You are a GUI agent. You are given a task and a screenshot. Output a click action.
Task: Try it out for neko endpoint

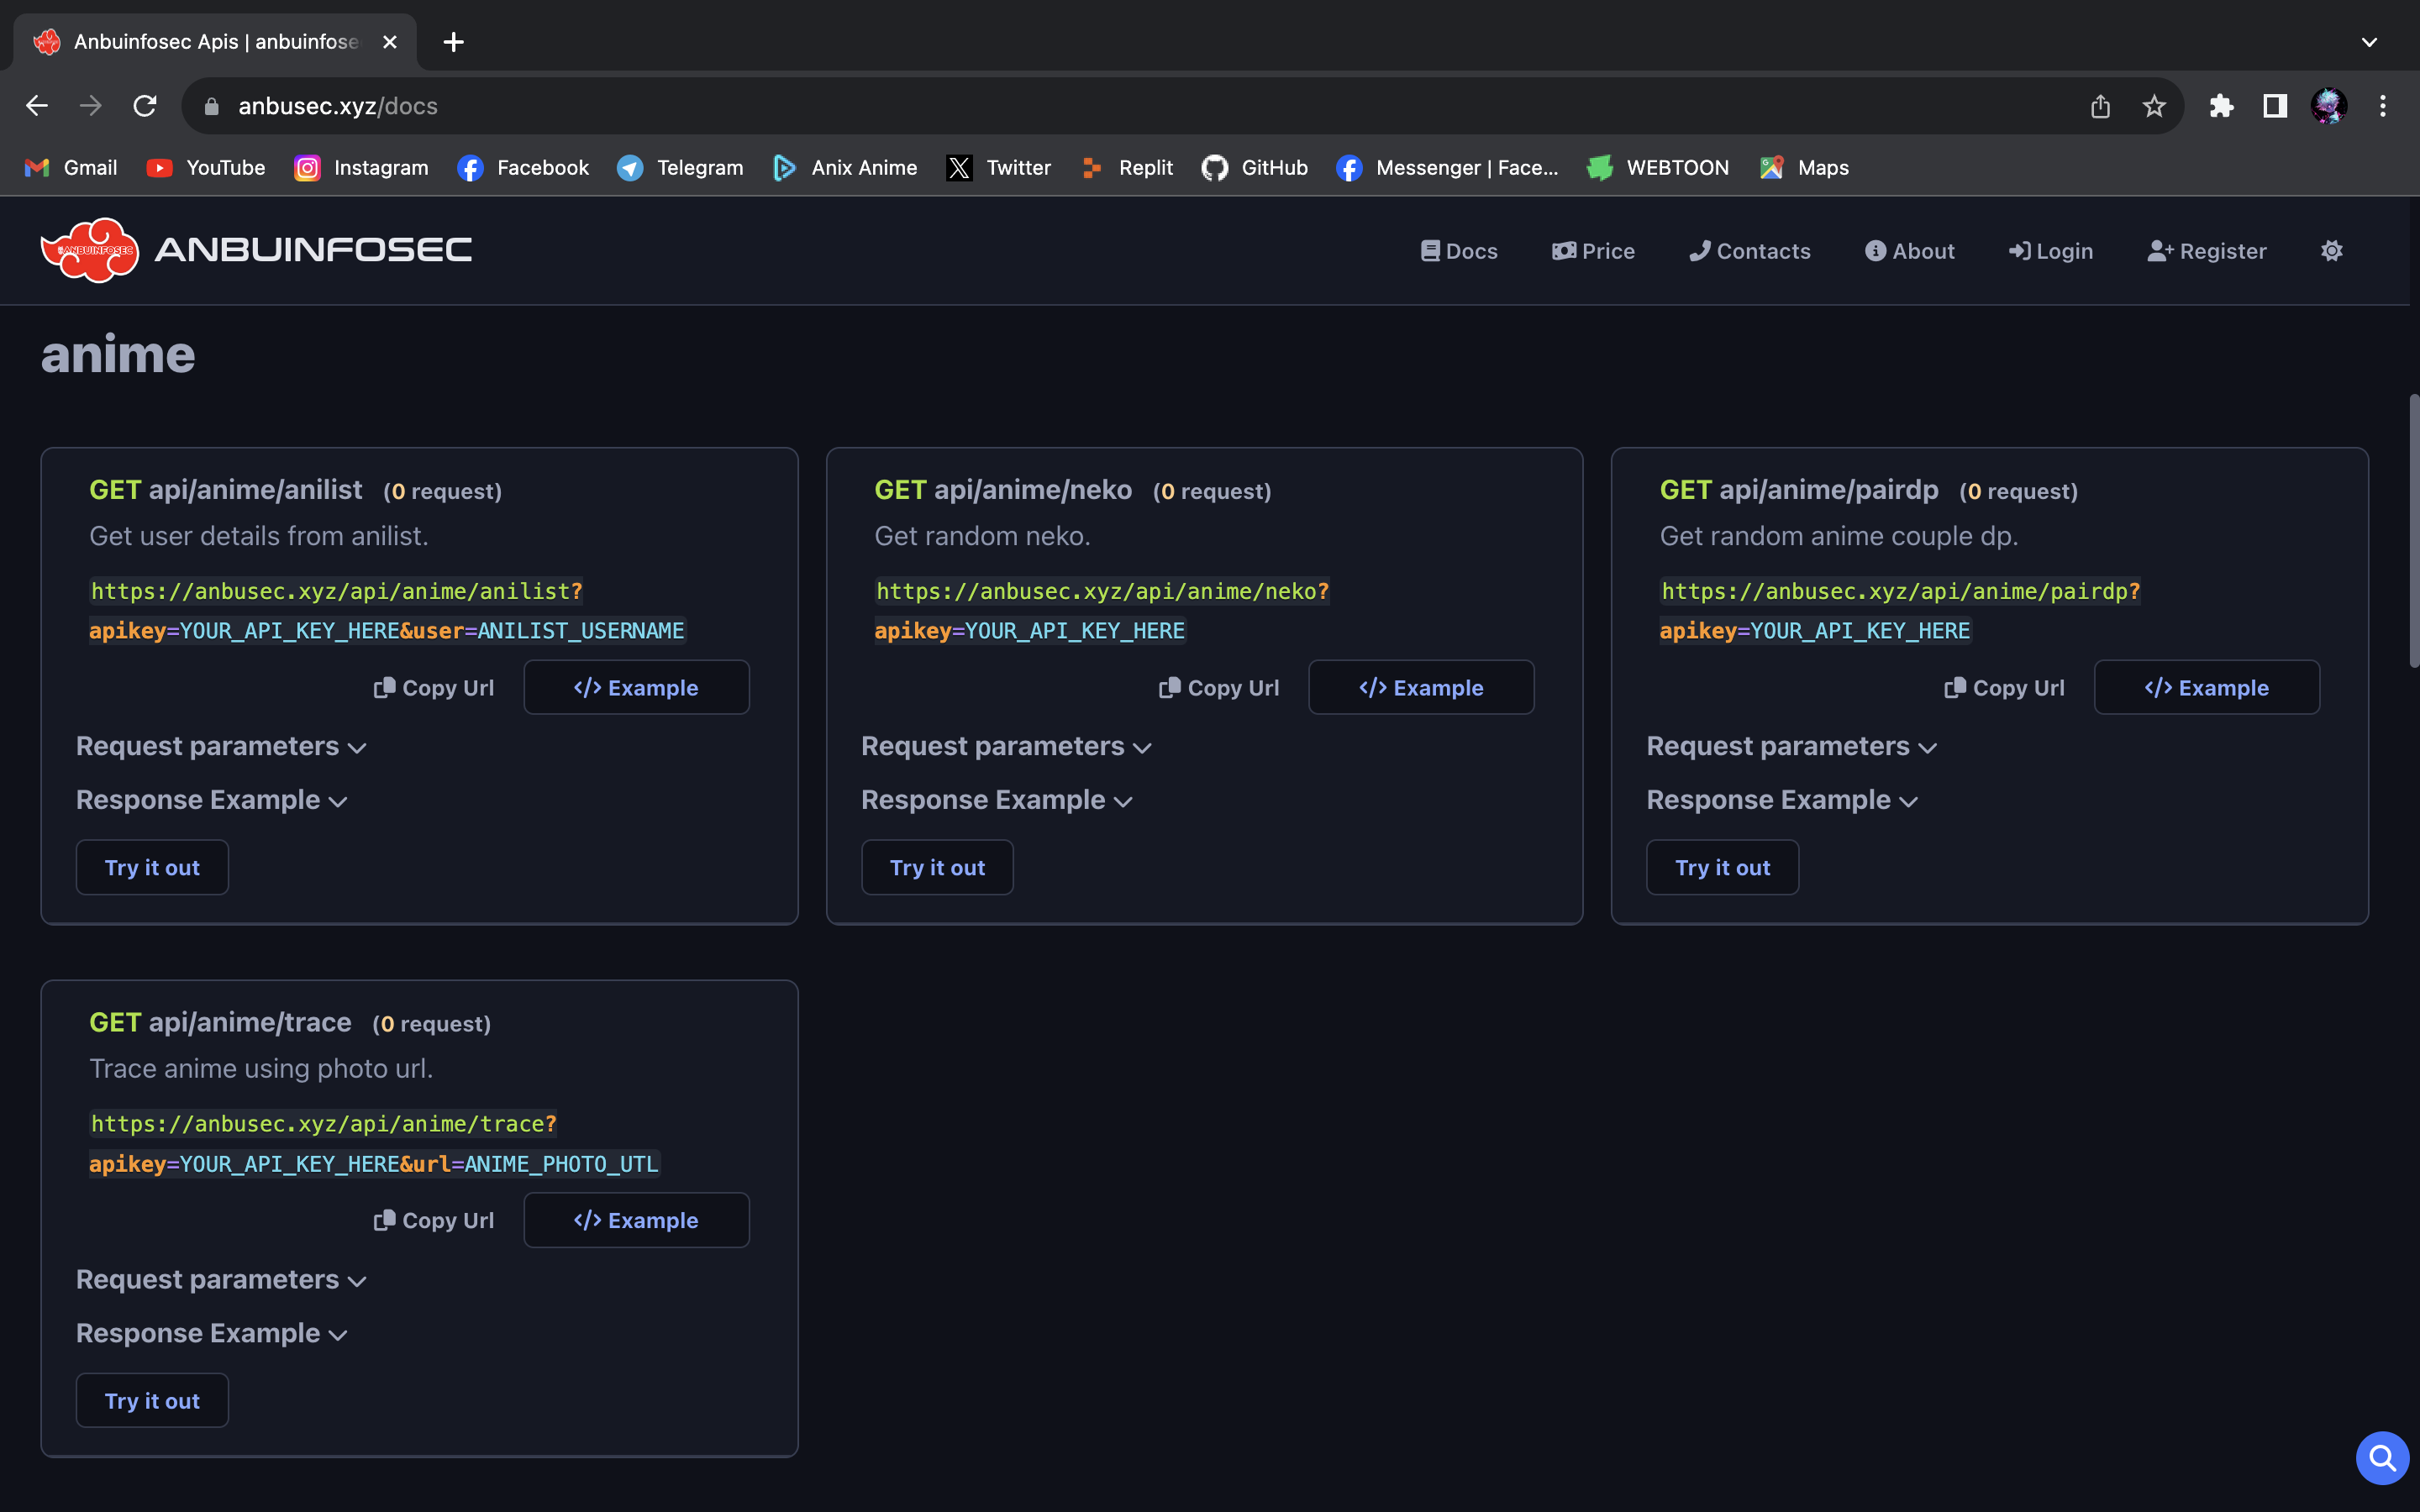click(937, 867)
